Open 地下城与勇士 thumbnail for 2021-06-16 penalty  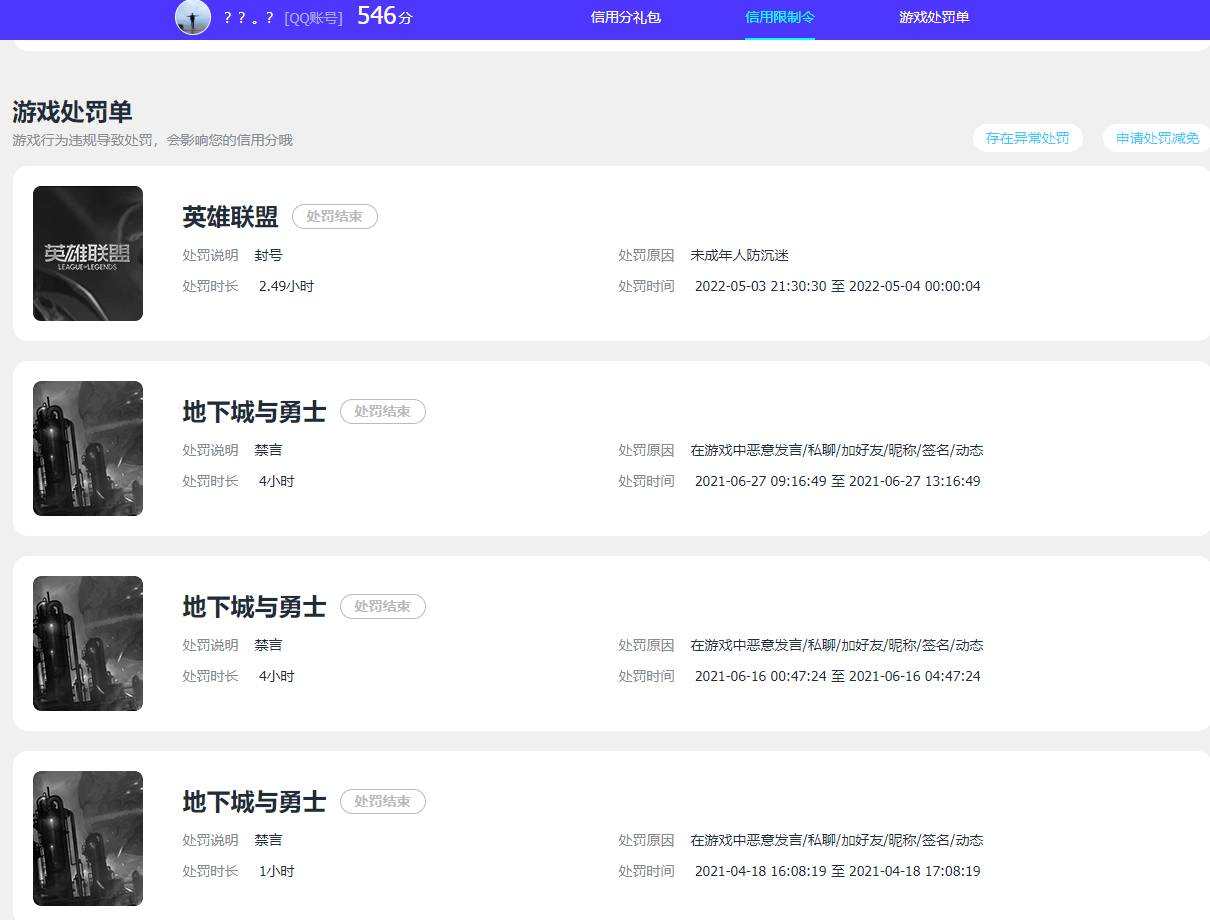pyautogui.click(x=88, y=643)
